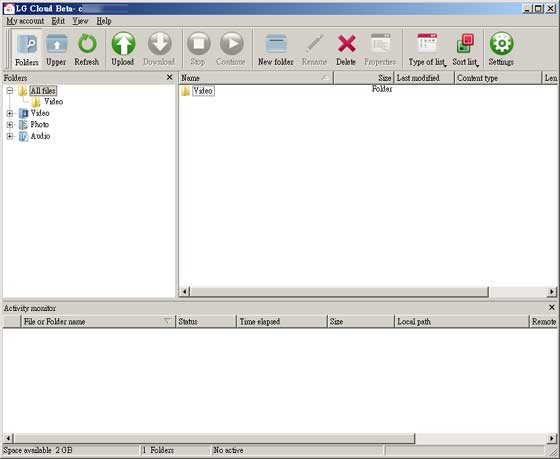Sort by File or Folder name column
Viewport: 560px width, 459px height.
98,321
